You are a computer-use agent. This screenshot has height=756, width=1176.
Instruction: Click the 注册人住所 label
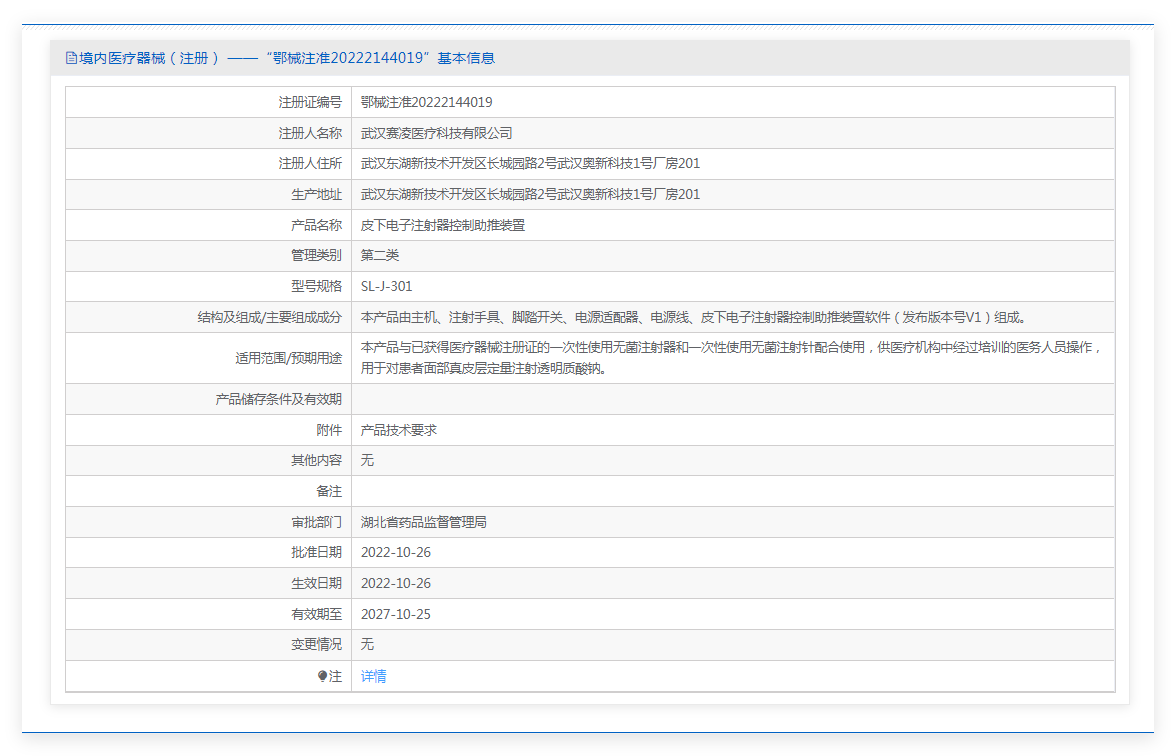click(310, 164)
